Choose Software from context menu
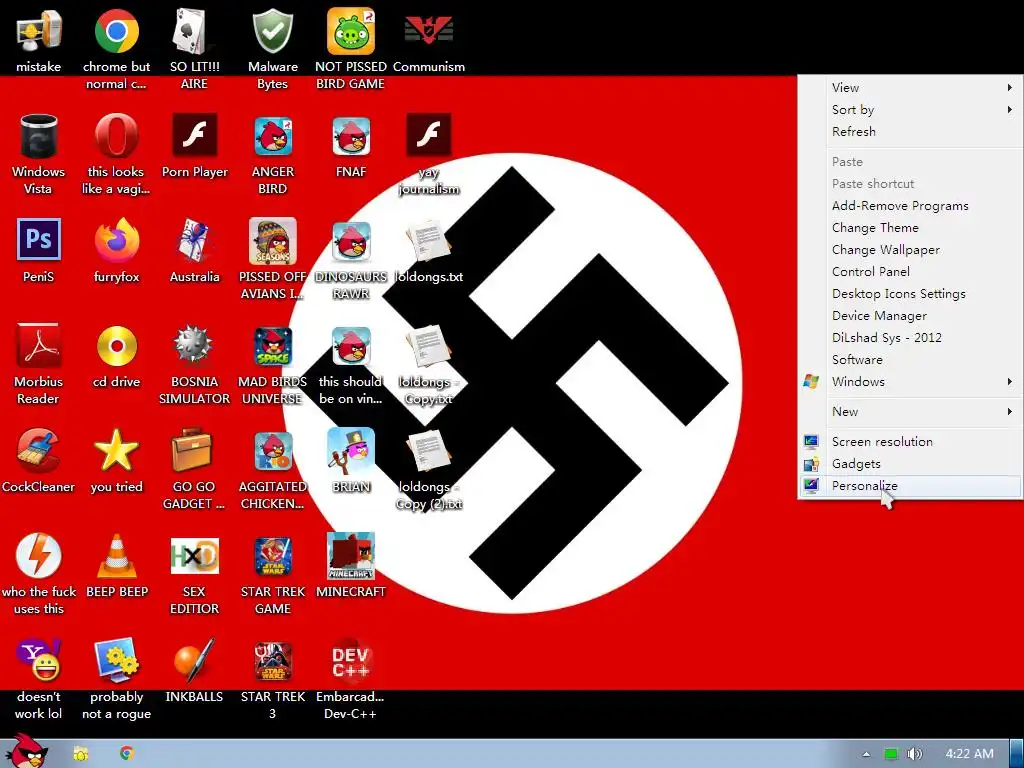Viewport: 1024px width, 768px height. (910, 359)
